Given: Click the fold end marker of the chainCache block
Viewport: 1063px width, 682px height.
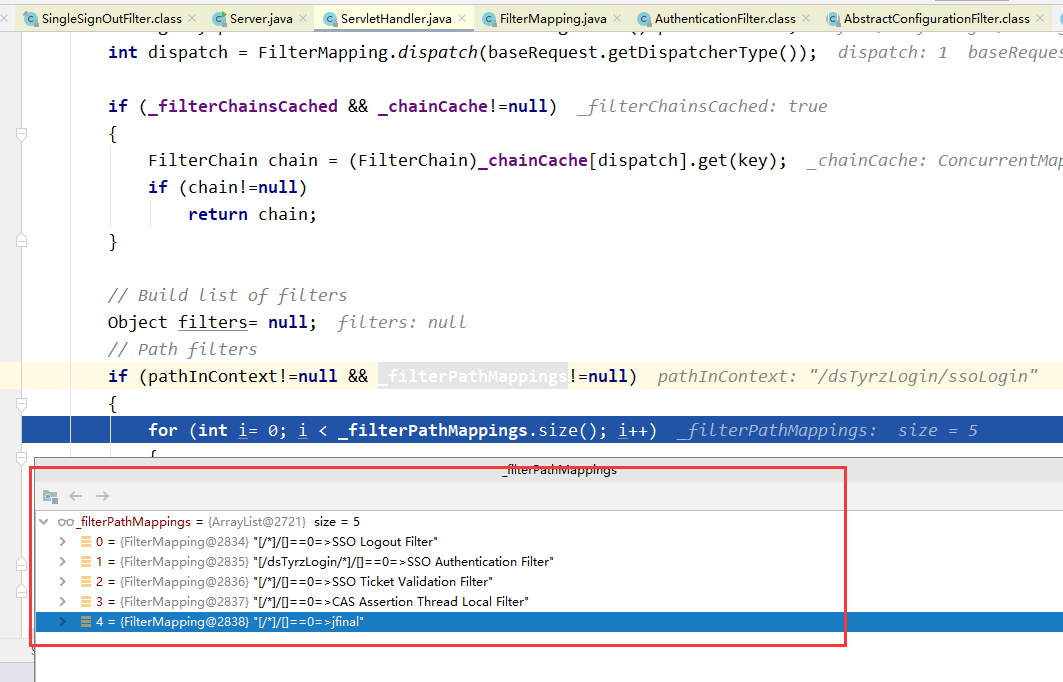Looking at the screenshot, I should point(22,241).
